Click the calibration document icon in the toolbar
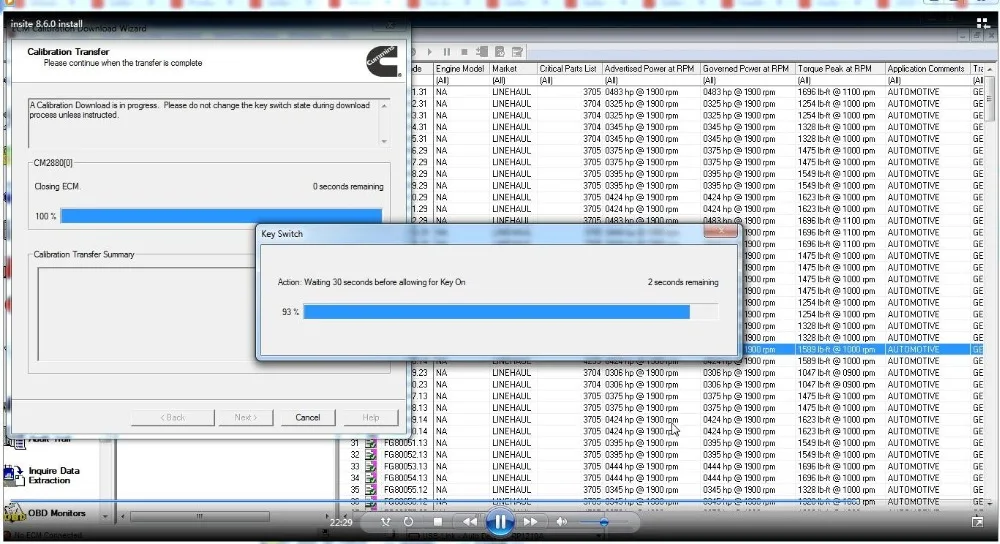The image size is (1000, 544). click(x=500, y=52)
